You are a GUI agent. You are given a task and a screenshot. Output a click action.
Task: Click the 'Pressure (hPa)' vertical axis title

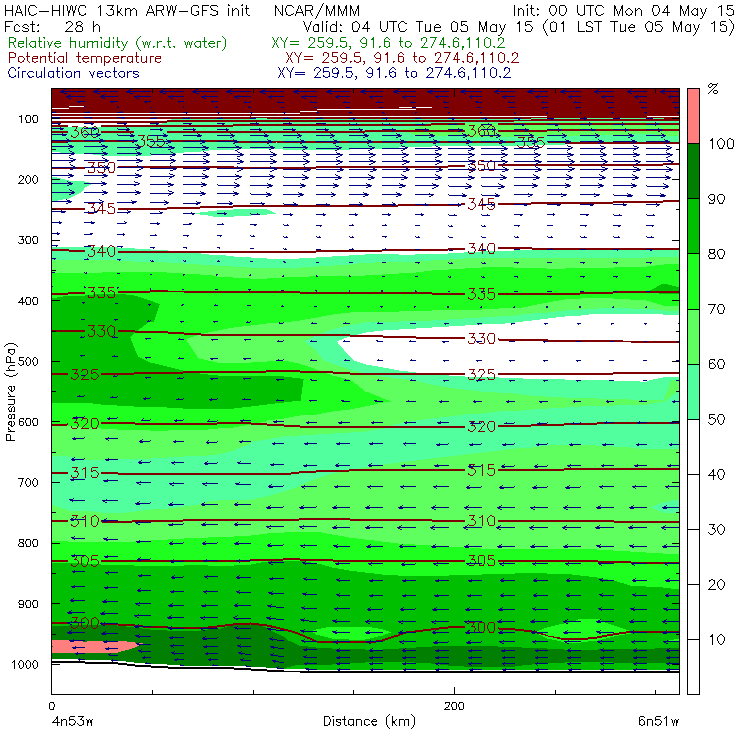11,392
